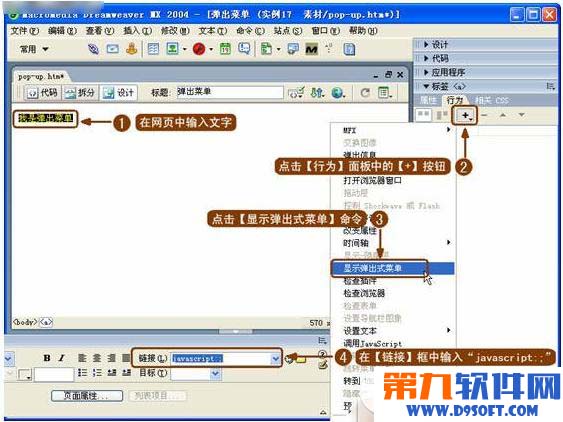
Task: Click the Insert Image icon
Action: click(x=172, y=49)
